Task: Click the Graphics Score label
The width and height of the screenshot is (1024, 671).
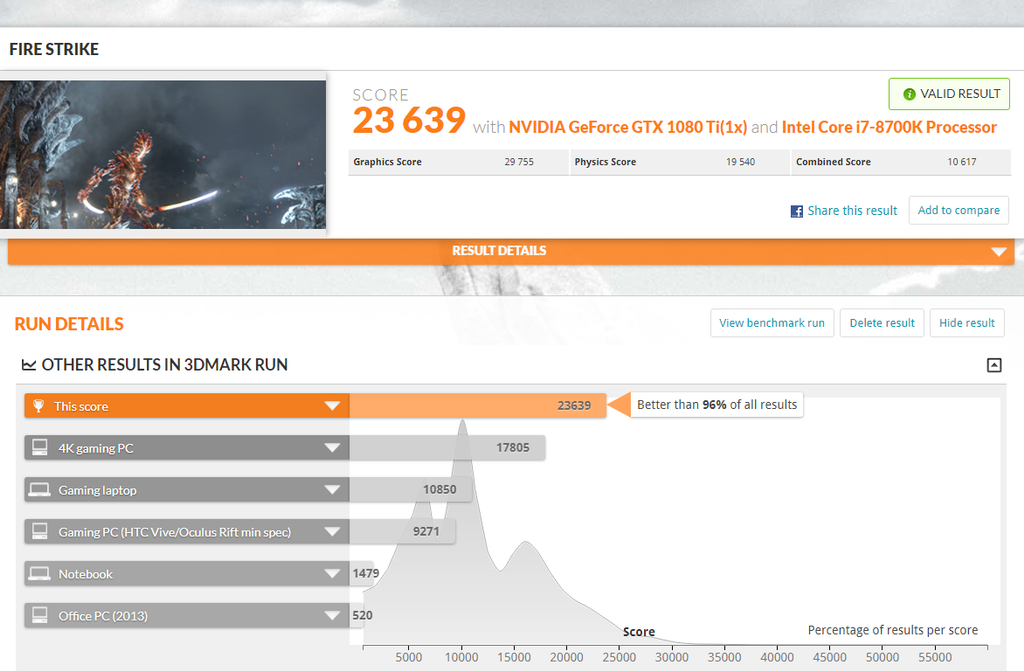Action: point(387,162)
